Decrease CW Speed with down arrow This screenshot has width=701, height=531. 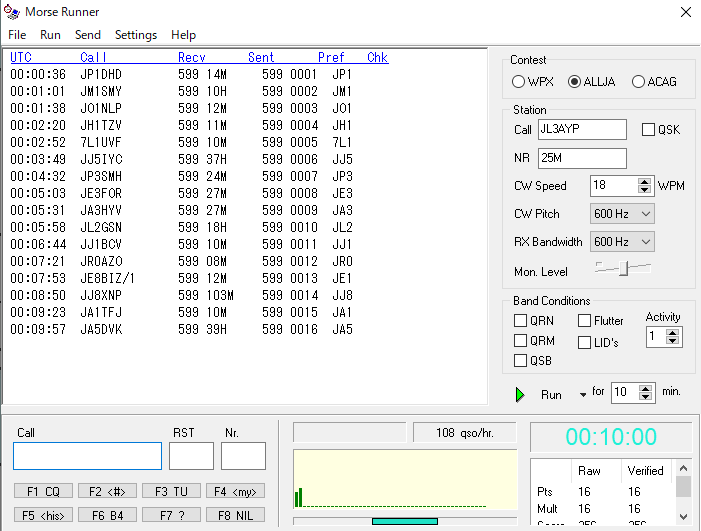tap(644, 190)
